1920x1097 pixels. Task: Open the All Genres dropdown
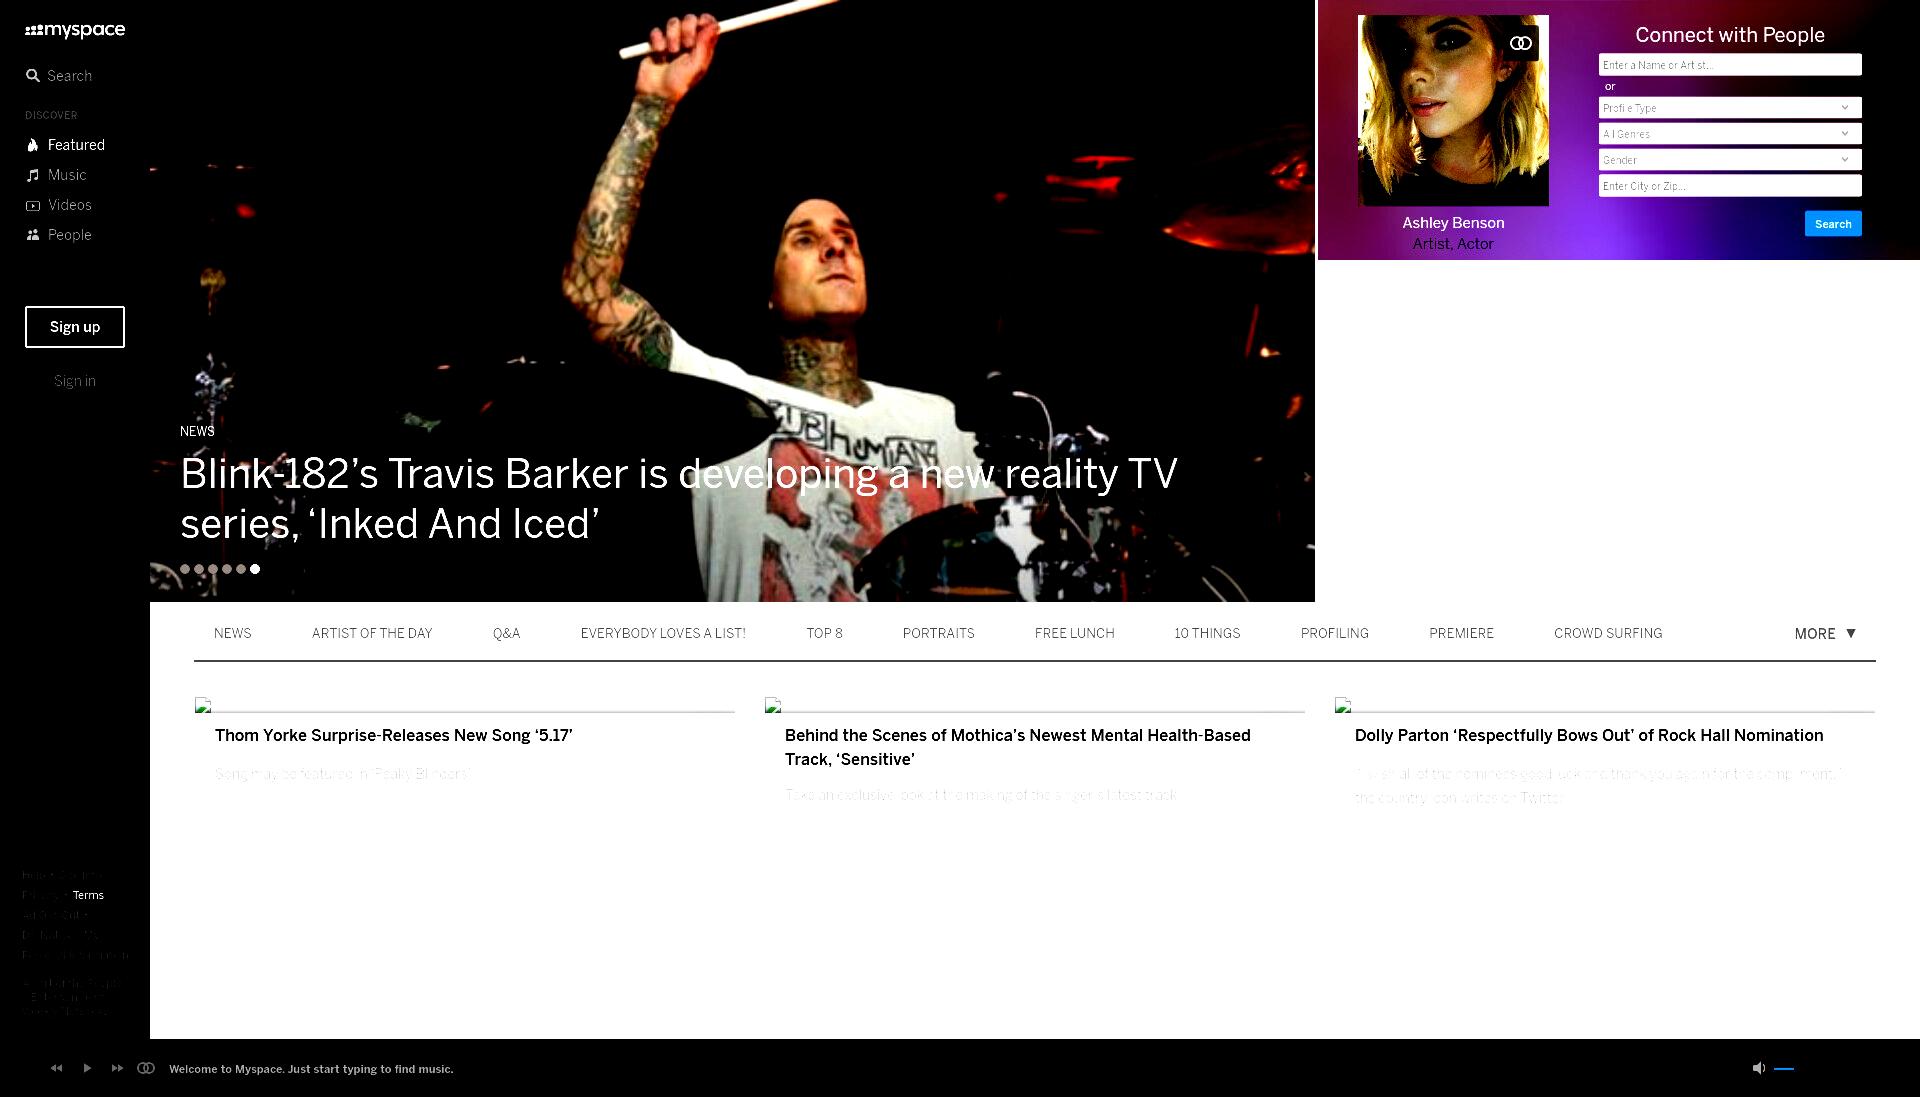1730,134
